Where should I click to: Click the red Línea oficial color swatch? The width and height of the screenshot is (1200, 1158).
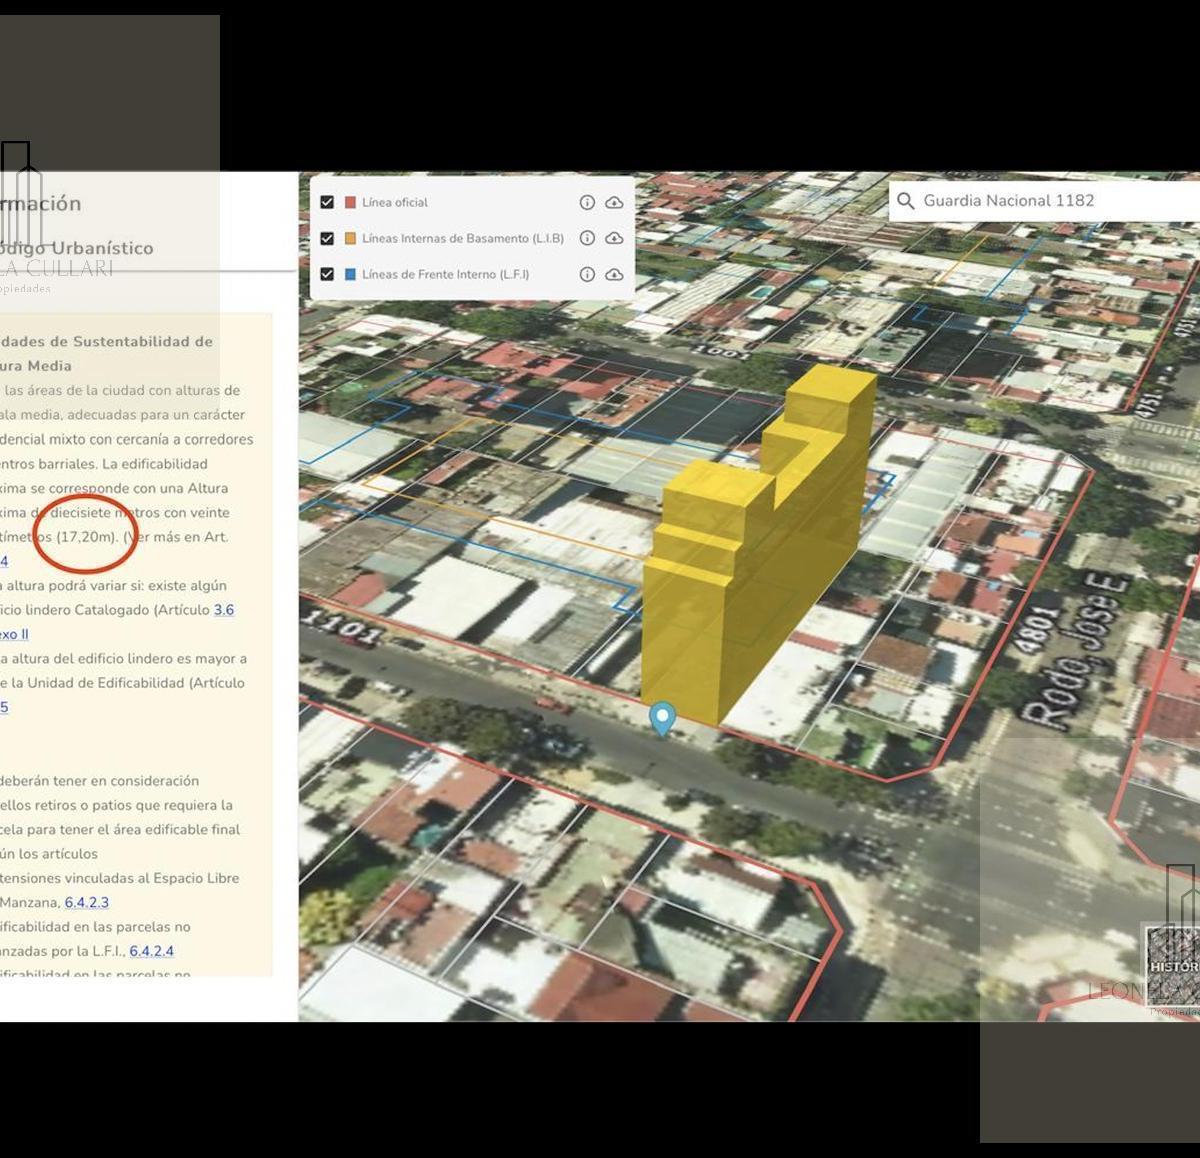pos(350,202)
